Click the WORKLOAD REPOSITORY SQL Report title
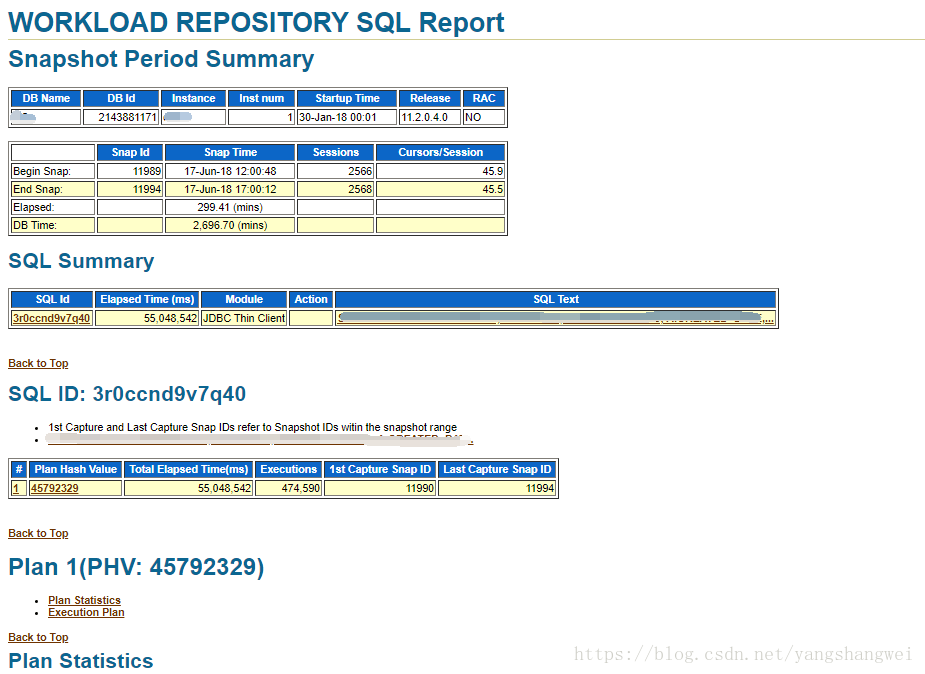The image size is (925, 674). [255, 22]
